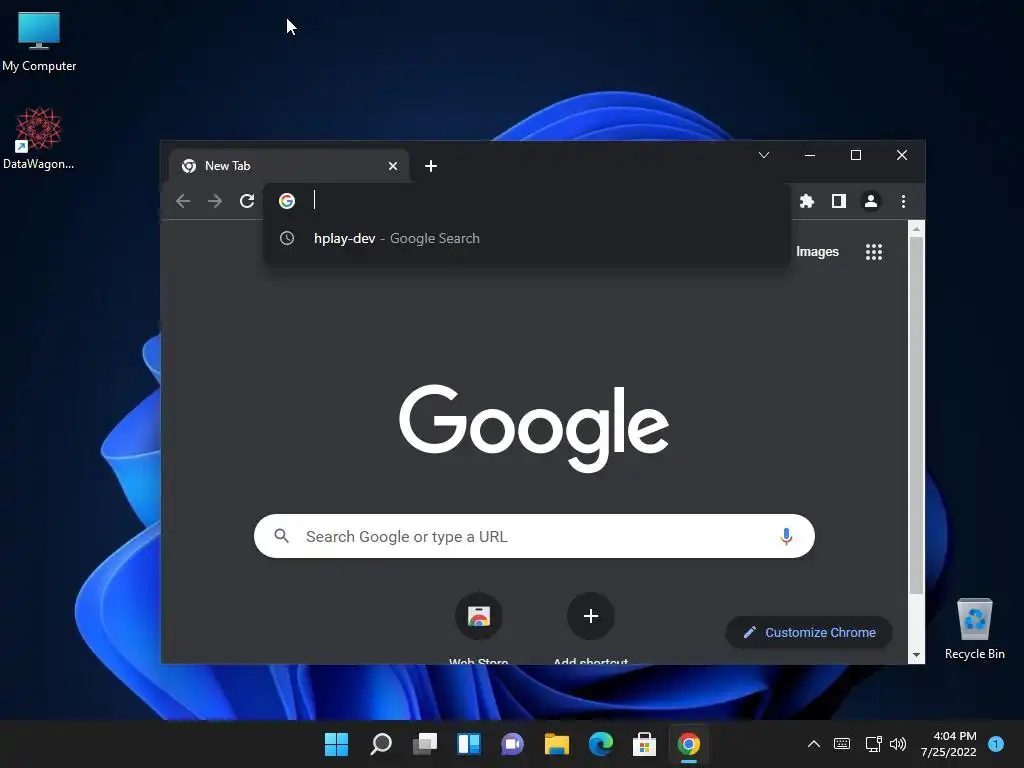Open the Google apps grid
Screen dimensions: 1024x768
pos(874,252)
